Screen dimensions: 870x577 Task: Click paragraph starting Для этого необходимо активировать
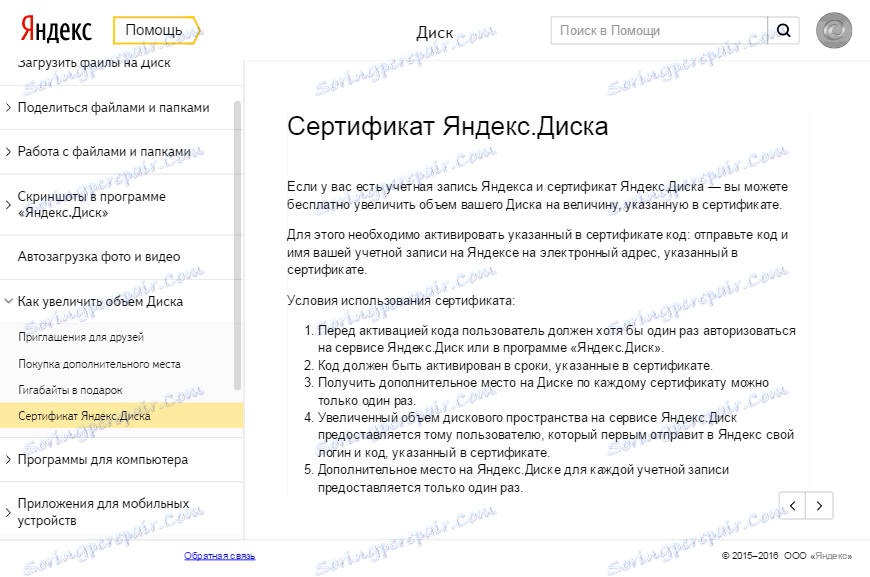pos(537,252)
